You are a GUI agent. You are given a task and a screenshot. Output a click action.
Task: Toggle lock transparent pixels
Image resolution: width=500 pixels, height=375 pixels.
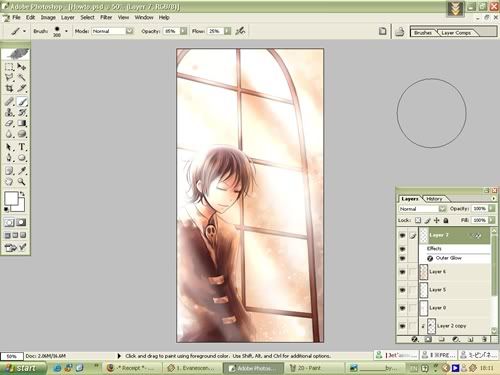(418, 220)
